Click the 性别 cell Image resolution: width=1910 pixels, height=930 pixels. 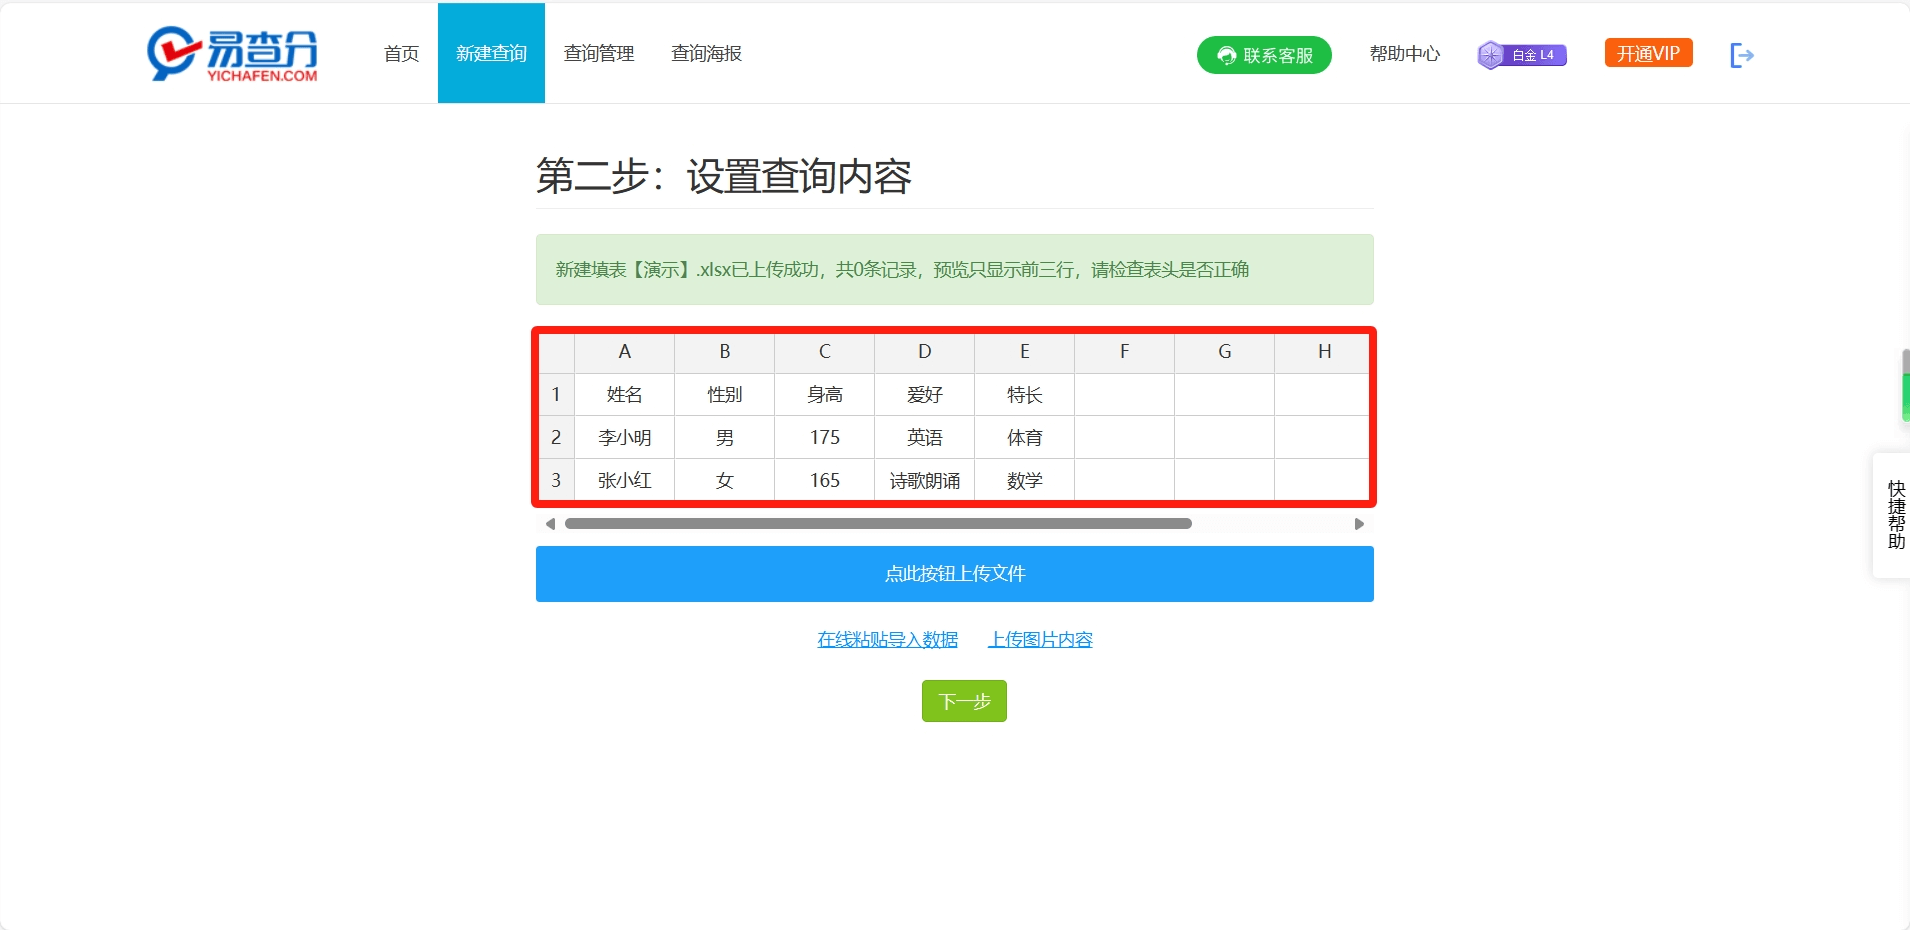pyautogui.click(x=725, y=395)
